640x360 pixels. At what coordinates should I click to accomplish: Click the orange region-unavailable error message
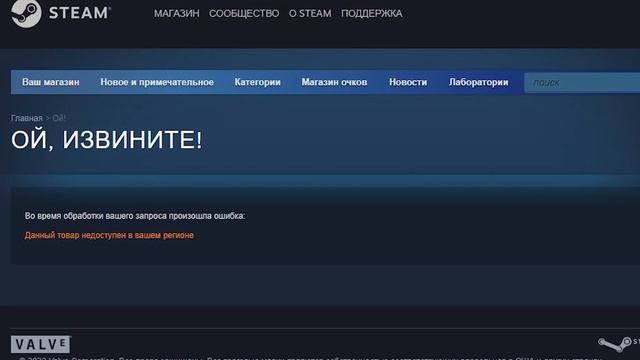[x=109, y=235]
